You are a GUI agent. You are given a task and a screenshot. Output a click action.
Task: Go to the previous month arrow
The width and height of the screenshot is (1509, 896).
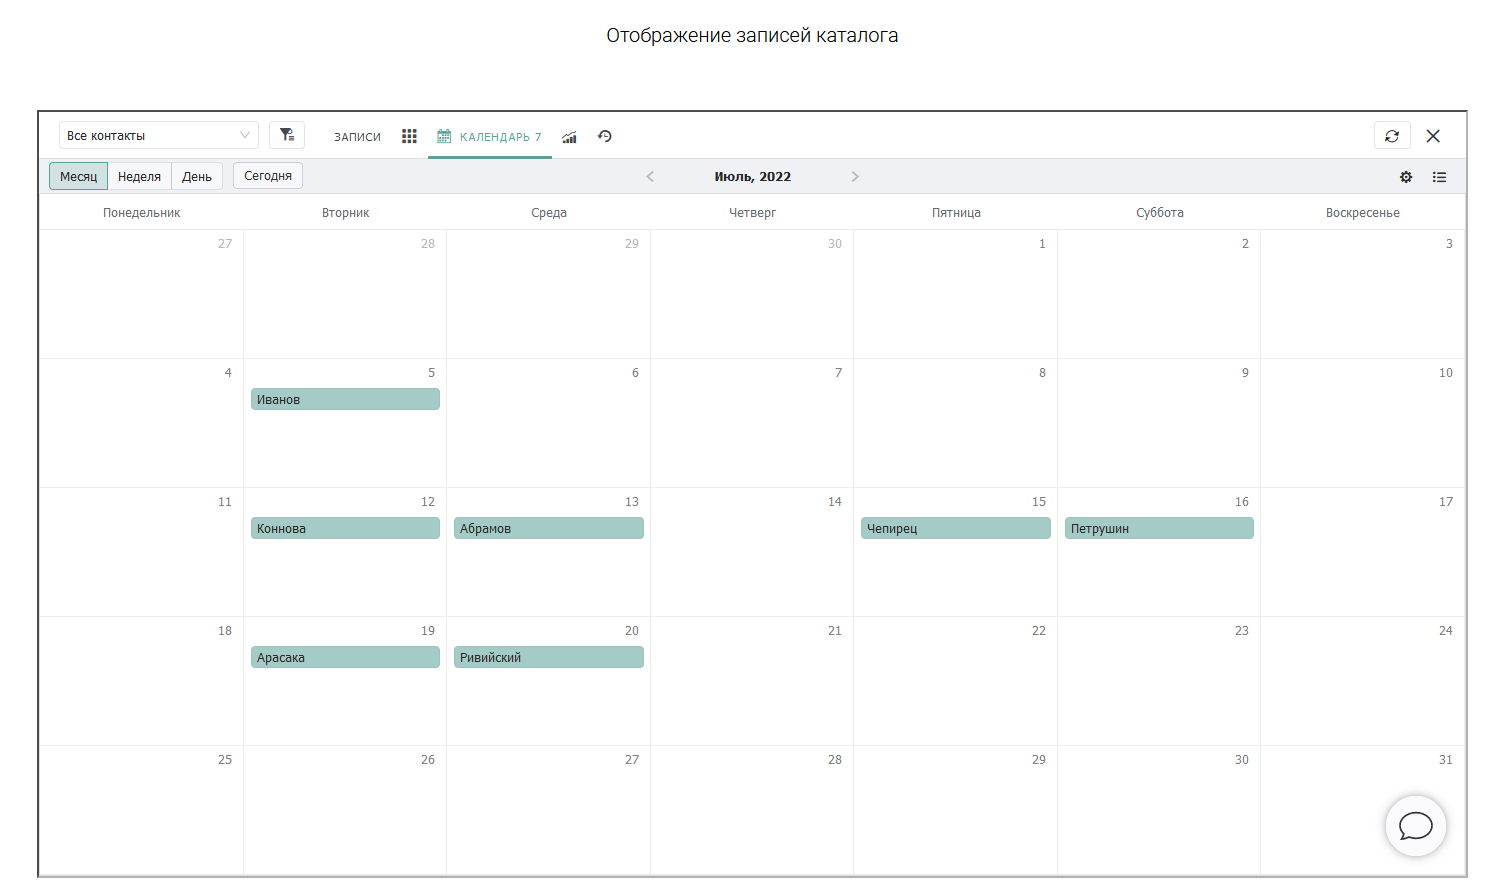coord(650,176)
